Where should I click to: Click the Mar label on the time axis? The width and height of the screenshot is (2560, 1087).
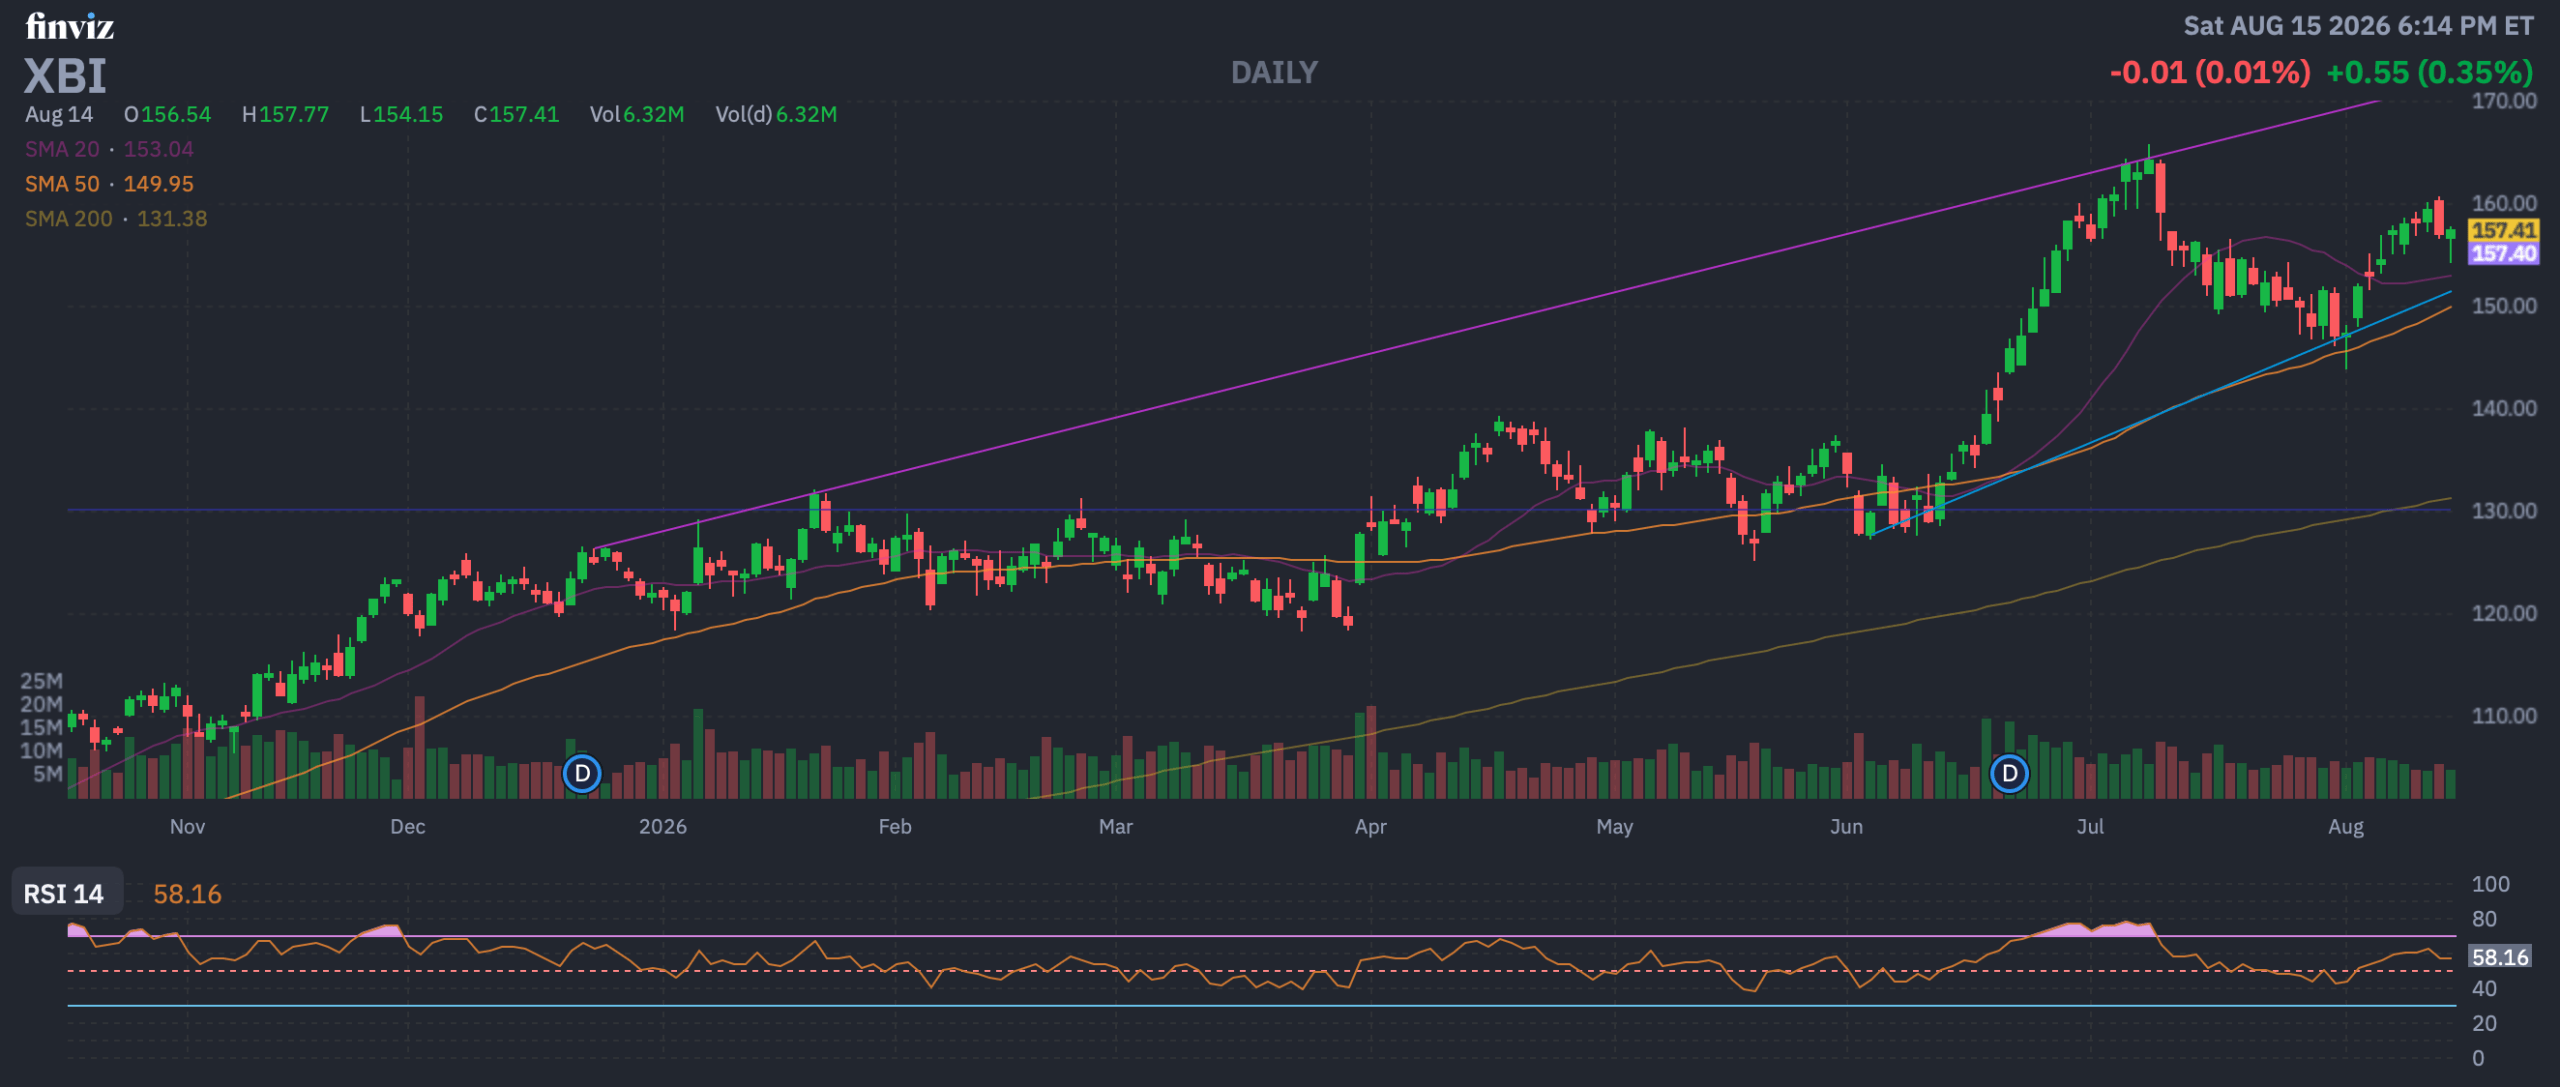pos(1116,827)
